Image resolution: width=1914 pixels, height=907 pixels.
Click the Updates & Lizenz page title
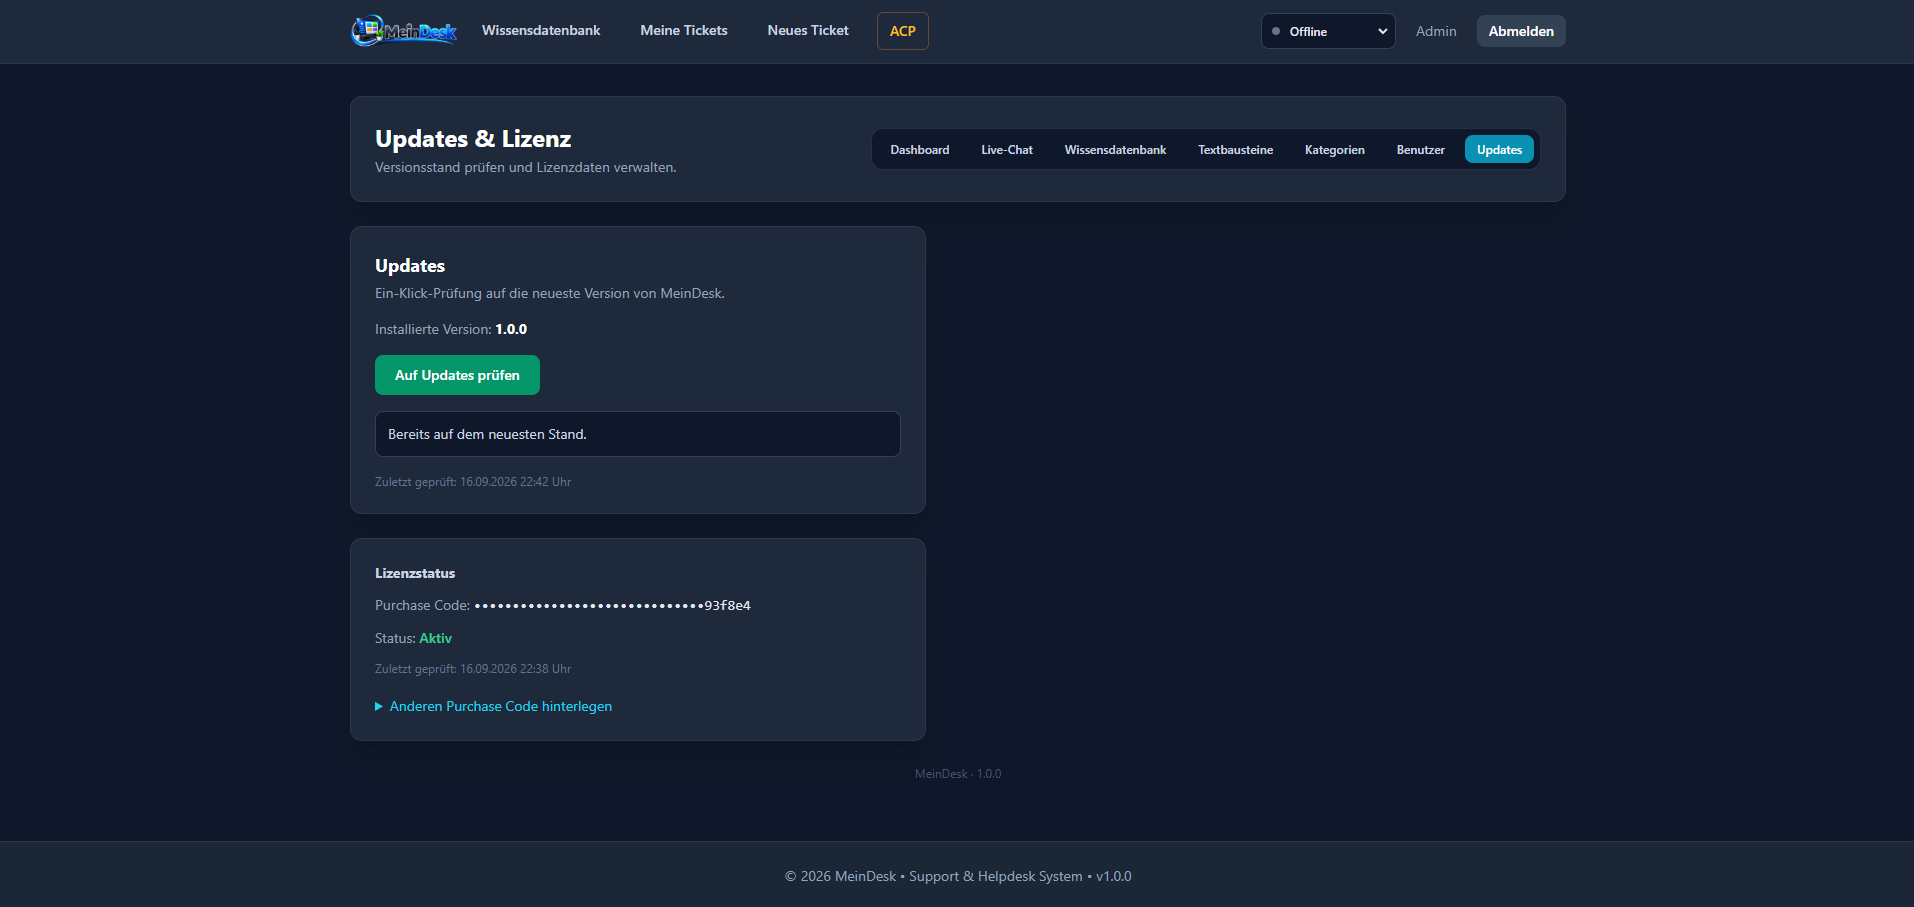tap(473, 139)
